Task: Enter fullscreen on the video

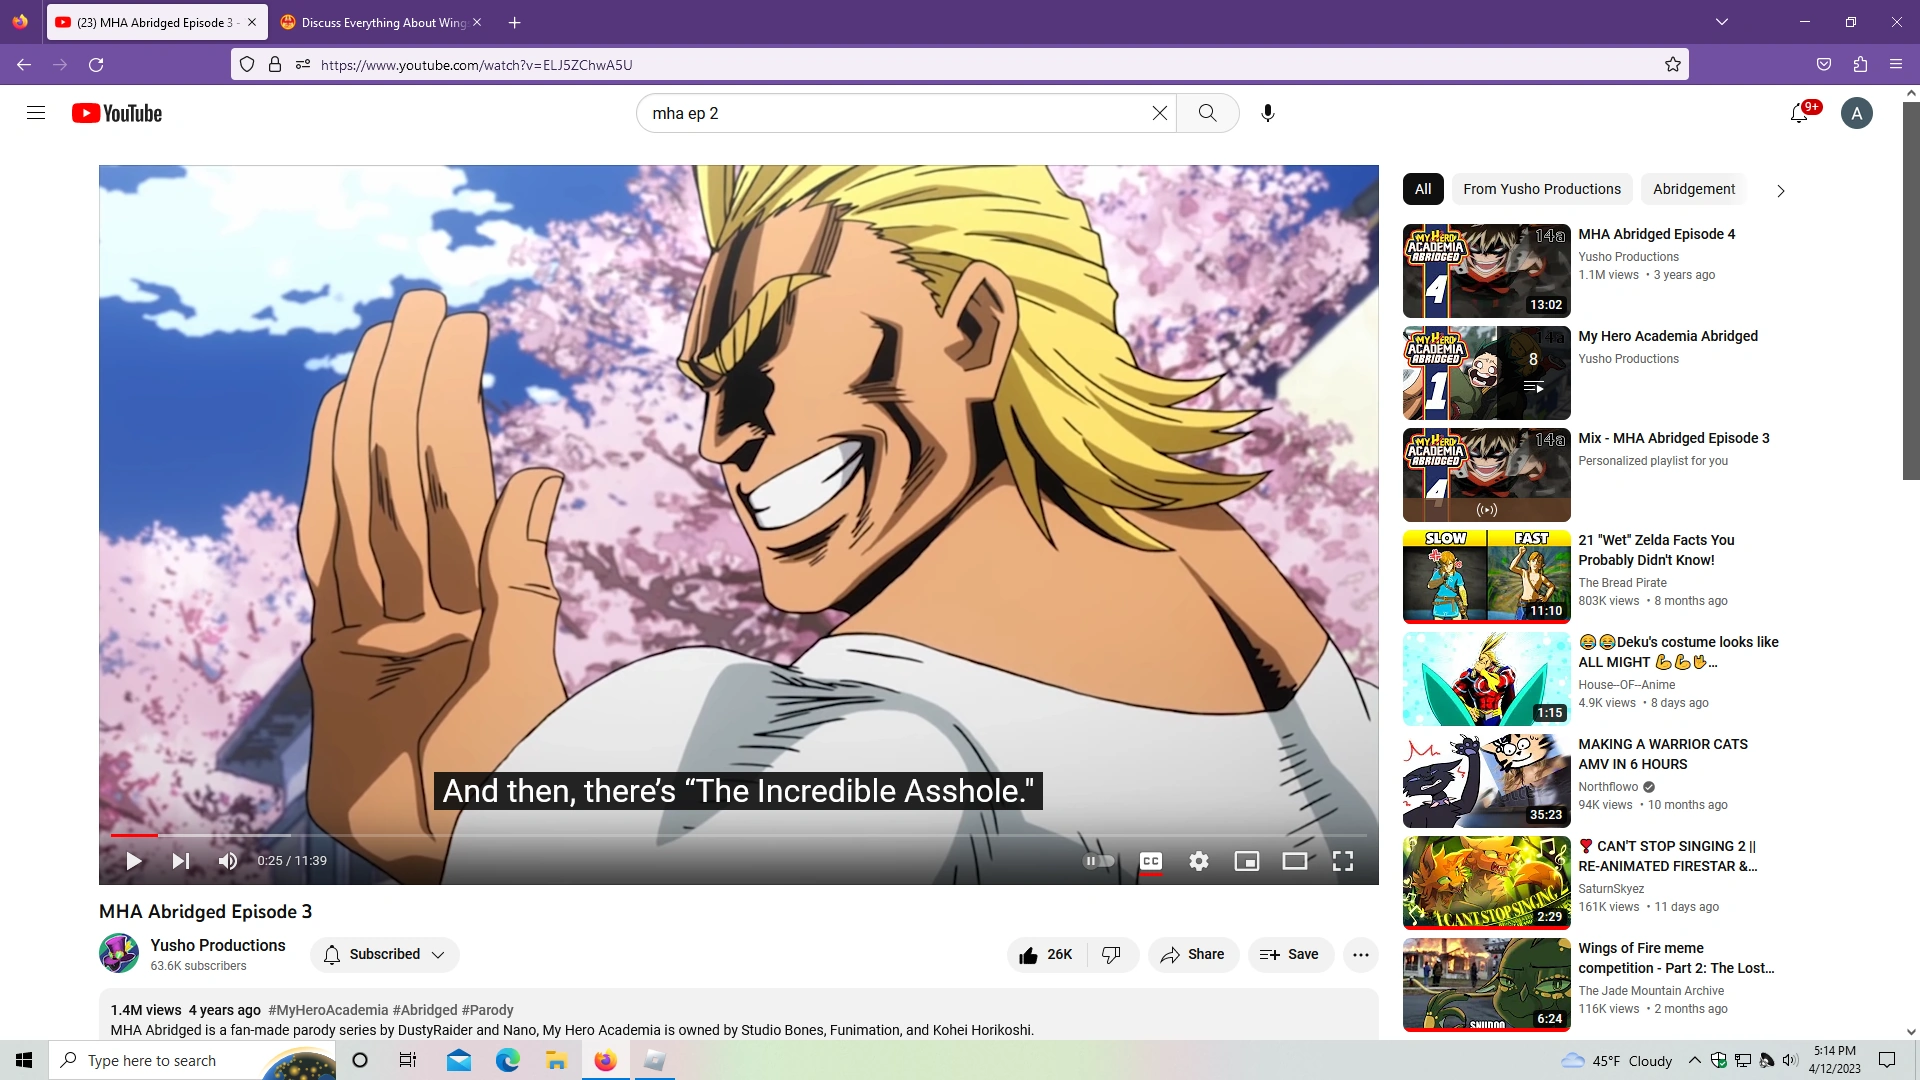Action: (1343, 860)
